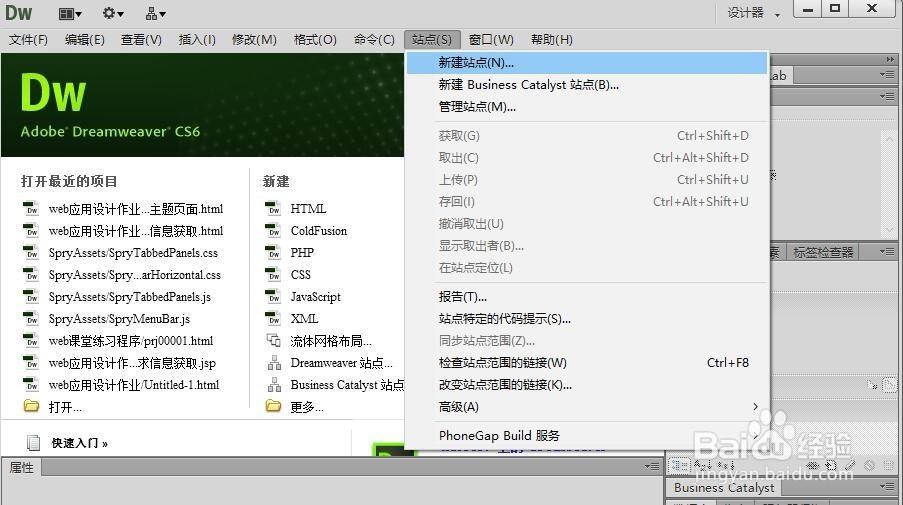Click the JavaScript new document icon
Viewport: 903px width, 505px height.
click(273, 297)
